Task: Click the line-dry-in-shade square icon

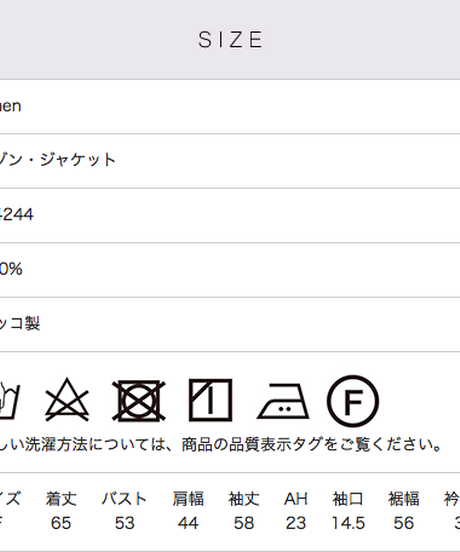Action: [x=210, y=400]
